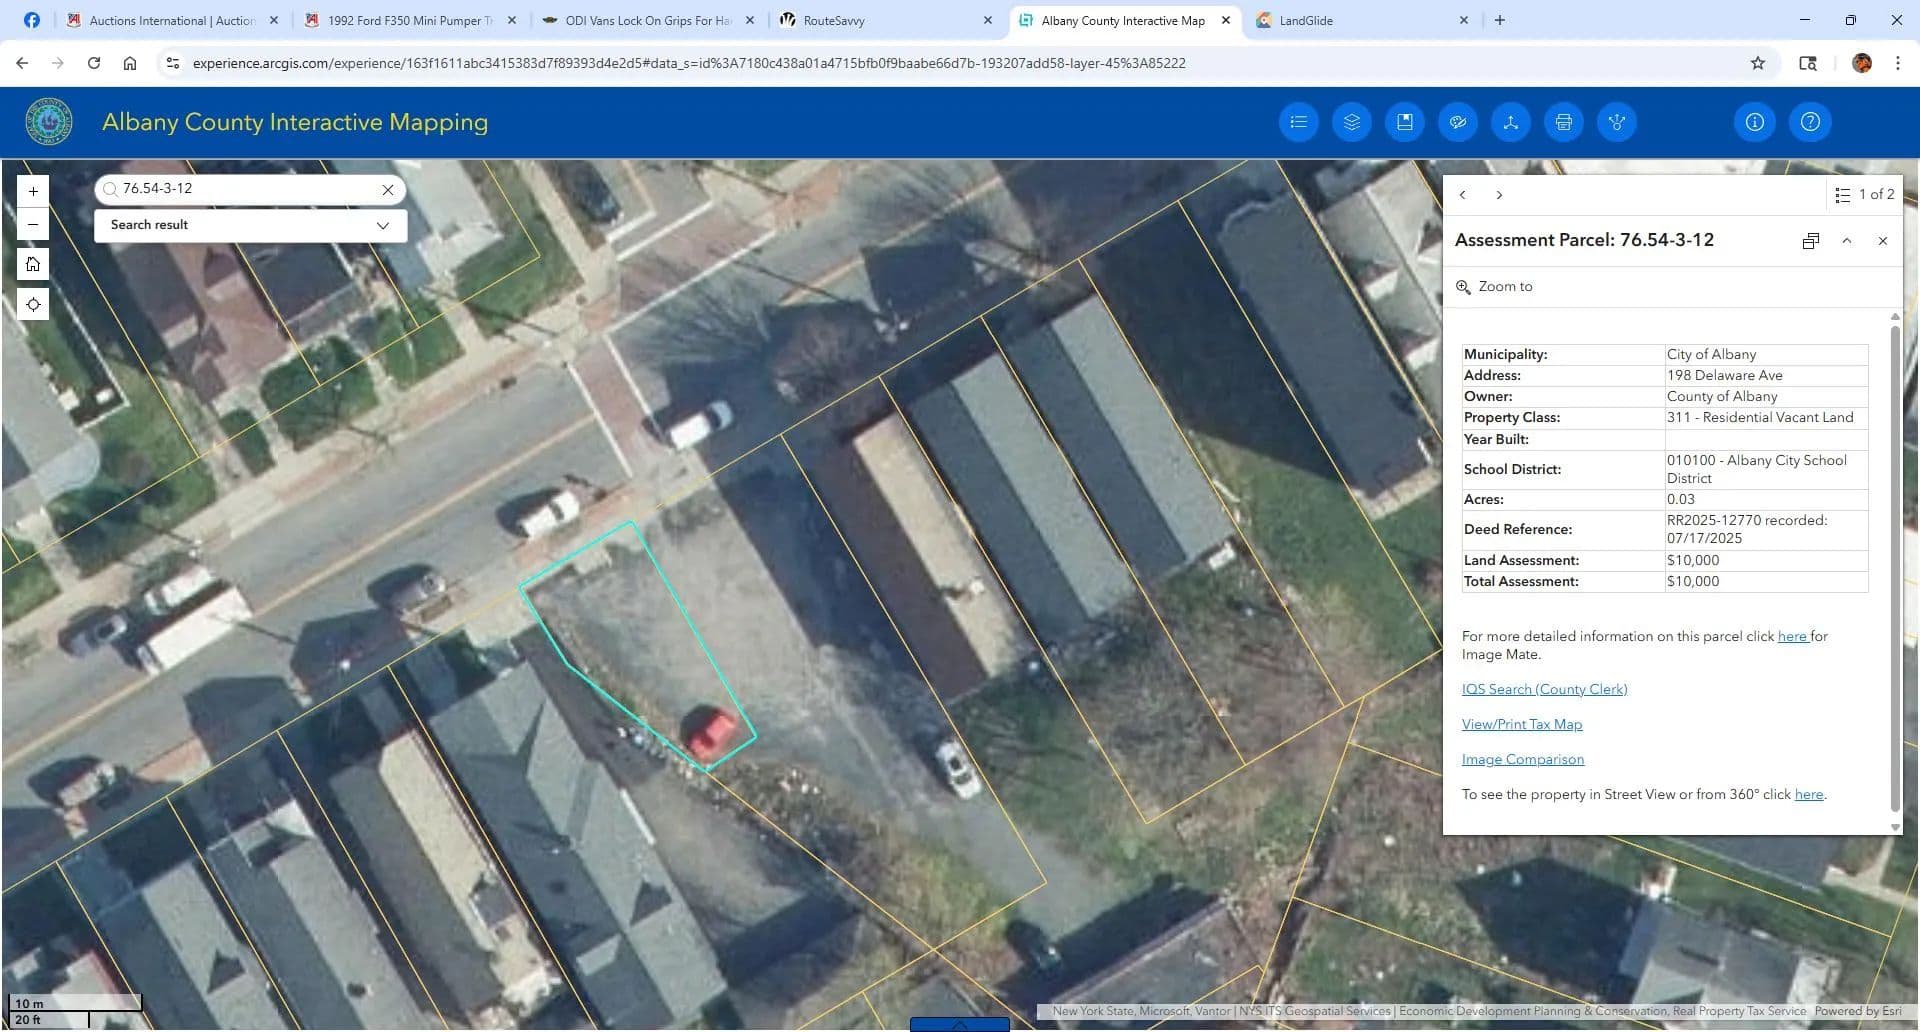1920x1032 pixels.
Task: Select the County of Albany owner value
Action: click(1721, 396)
